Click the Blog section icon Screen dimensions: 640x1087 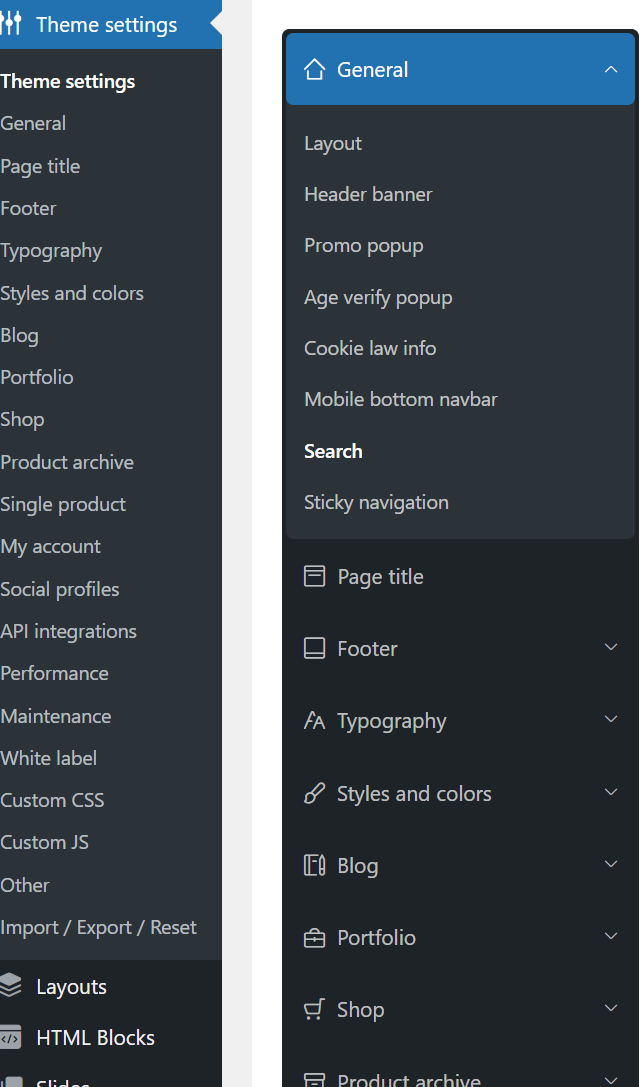coord(314,866)
